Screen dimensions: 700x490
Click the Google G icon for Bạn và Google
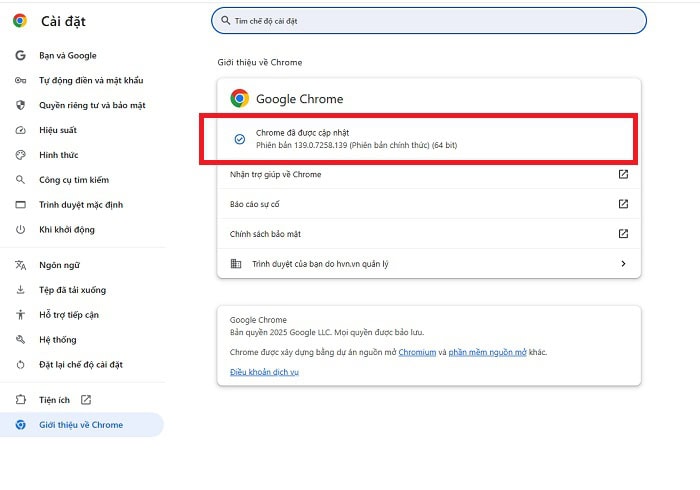[21, 55]
